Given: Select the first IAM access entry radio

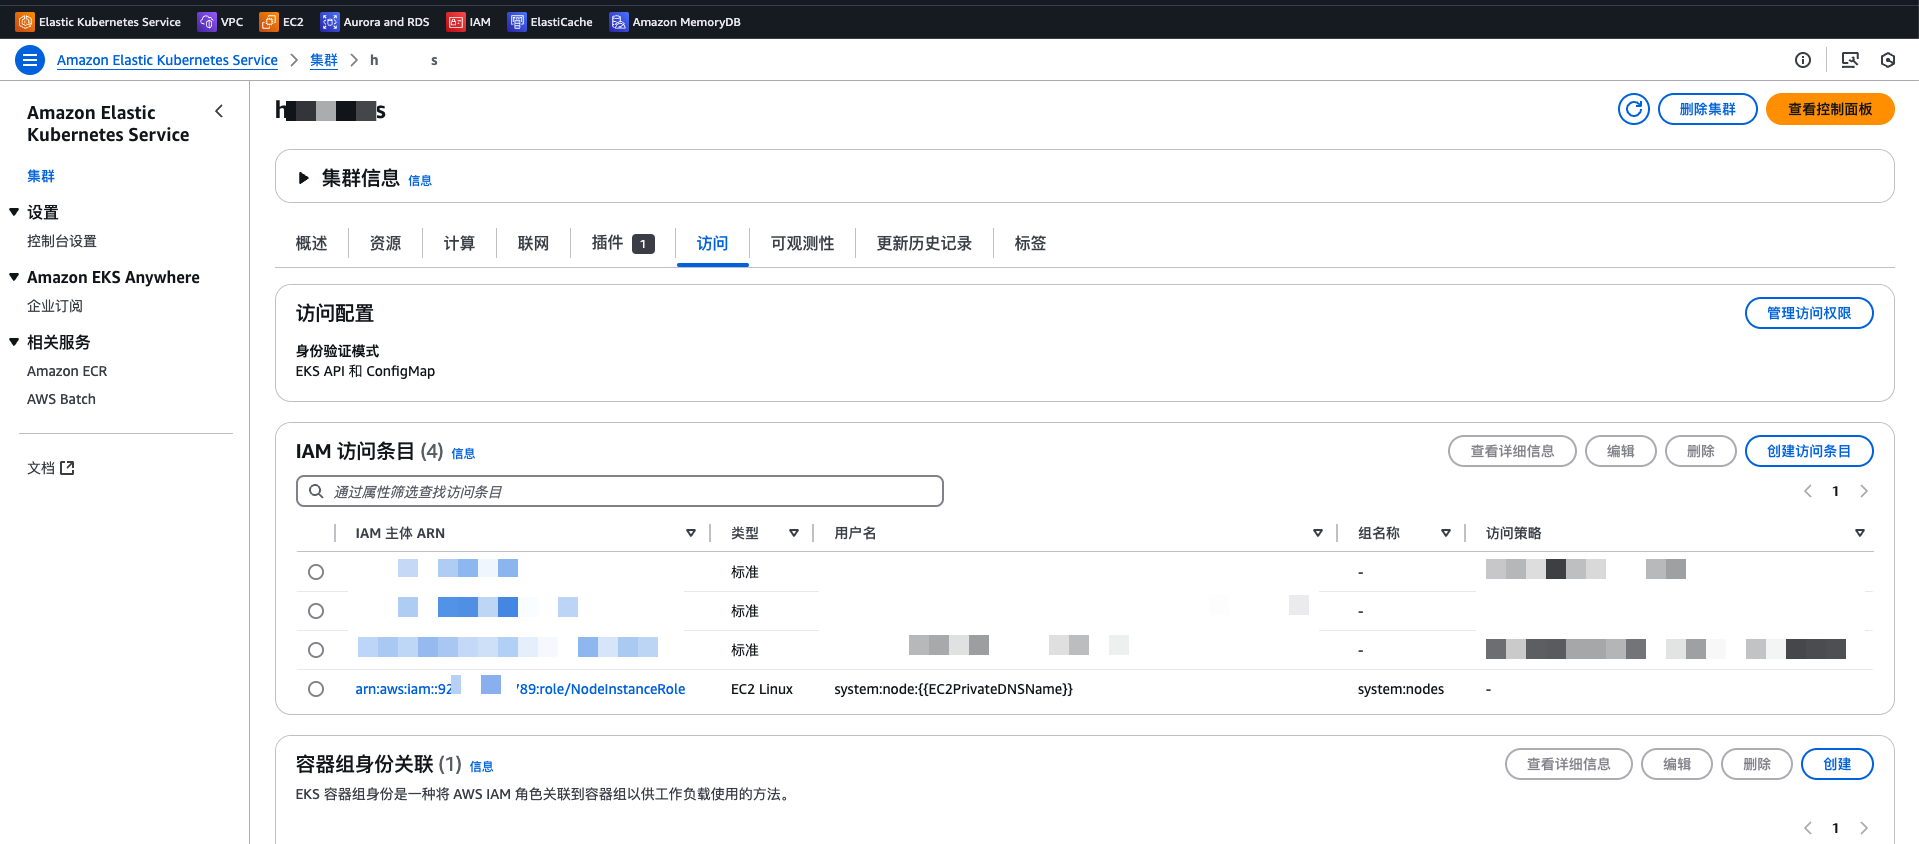Looking at the screenshot, I should [x=316, y=572].
